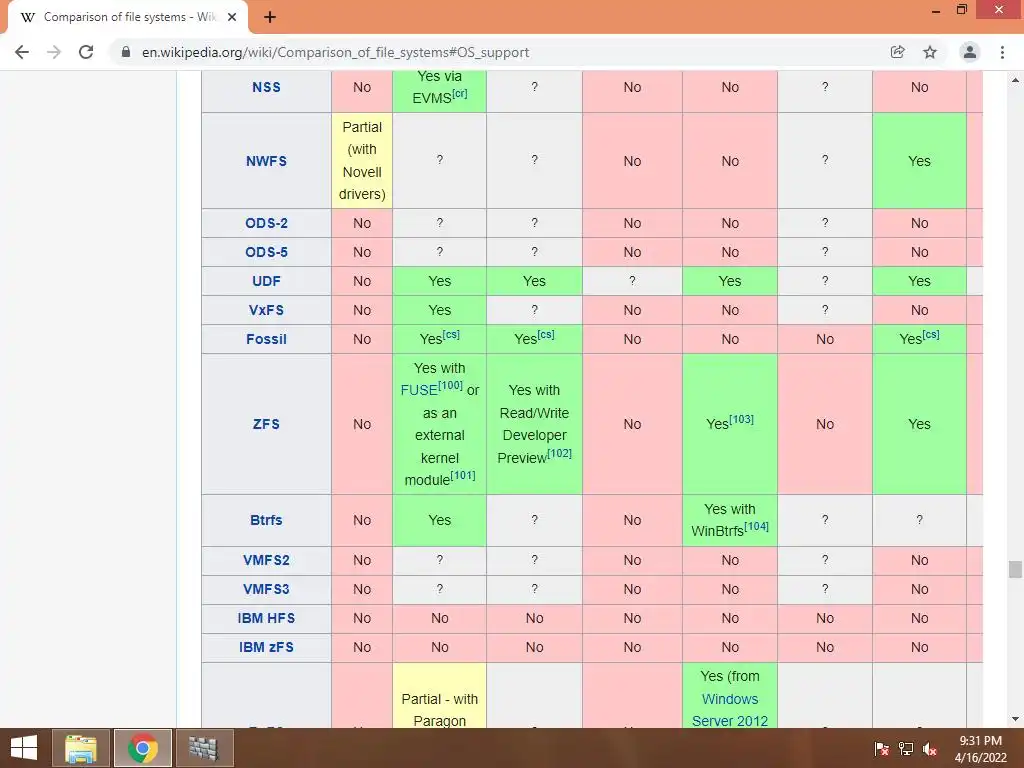
Task: Click scrollbar up arrow
Action: point(1015,80)
